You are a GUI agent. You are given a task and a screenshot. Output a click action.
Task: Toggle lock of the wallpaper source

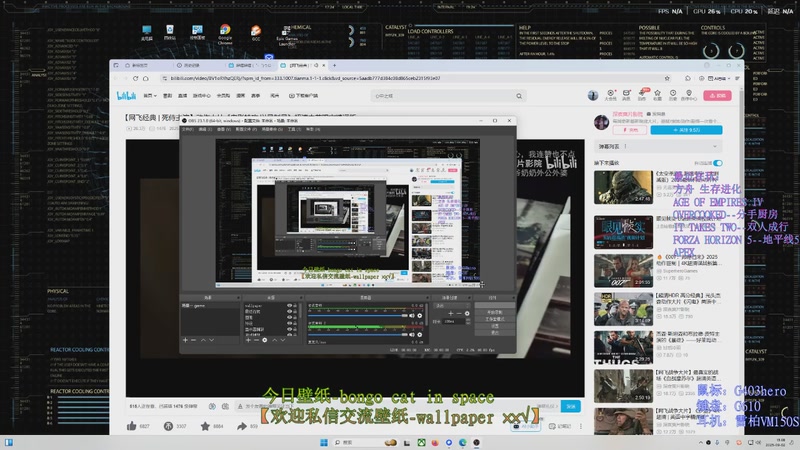295,306
